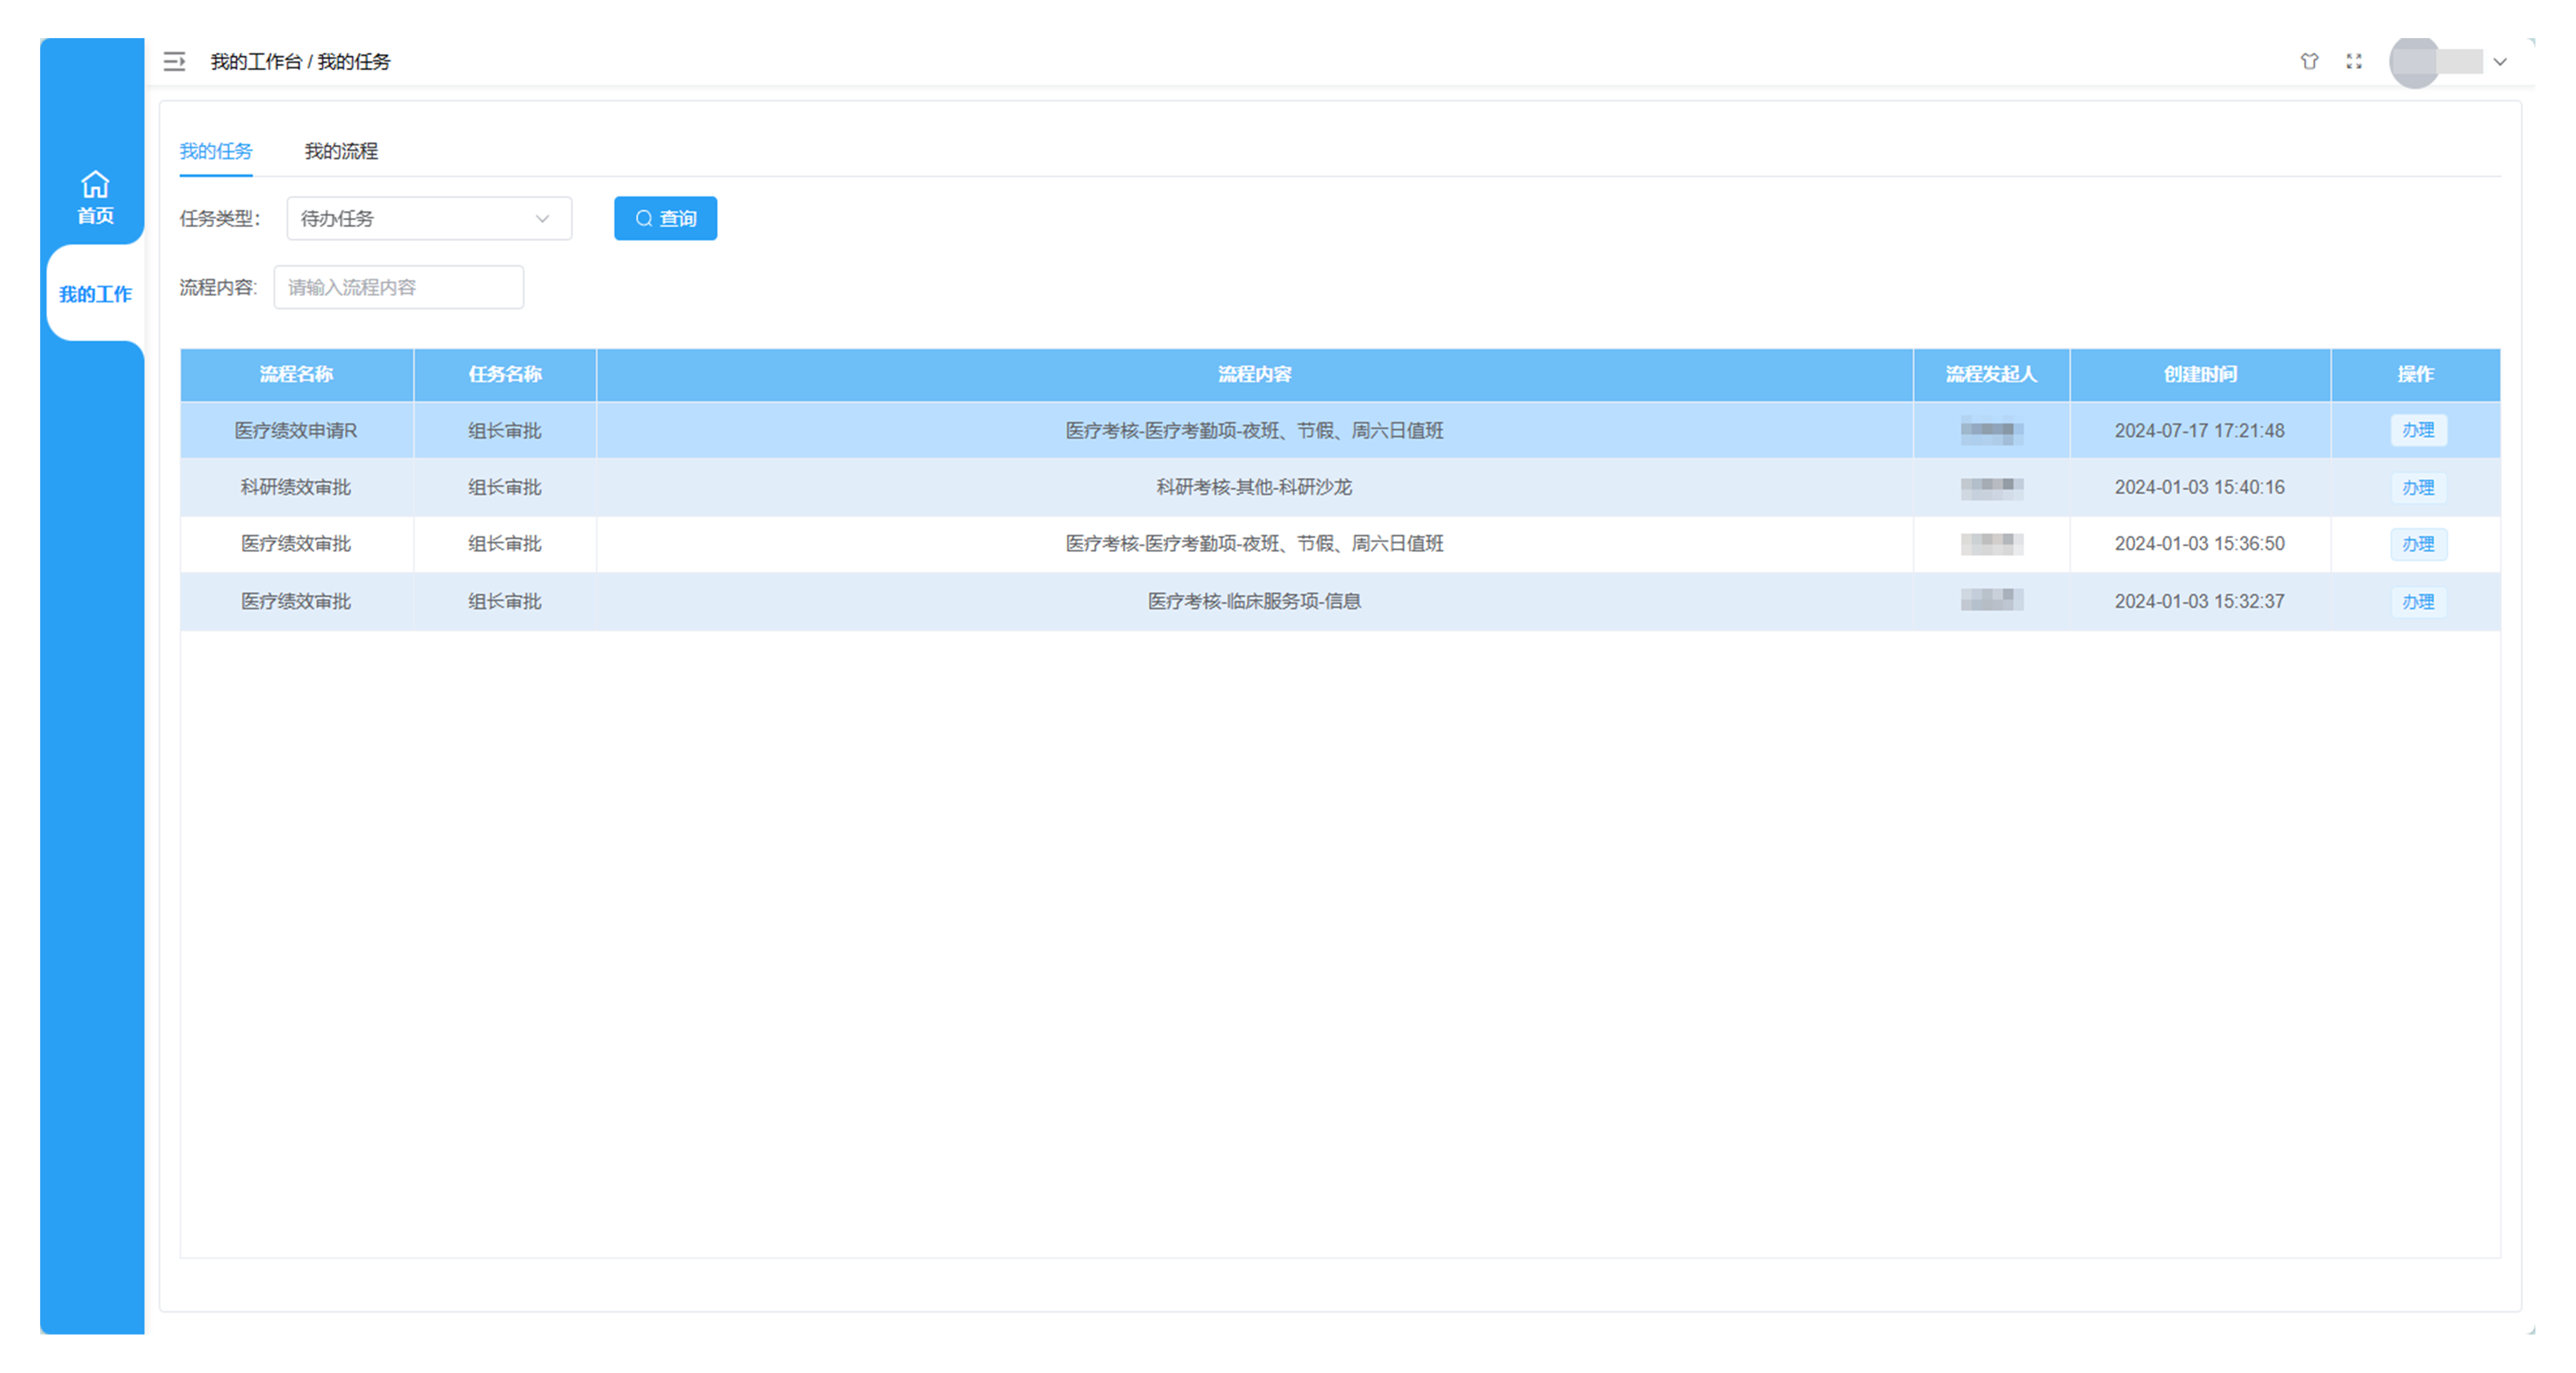Select the 医疗考核-临床服务项-信息 cell
The image size is (2576, 1373).
click(x=1254, y=601)
